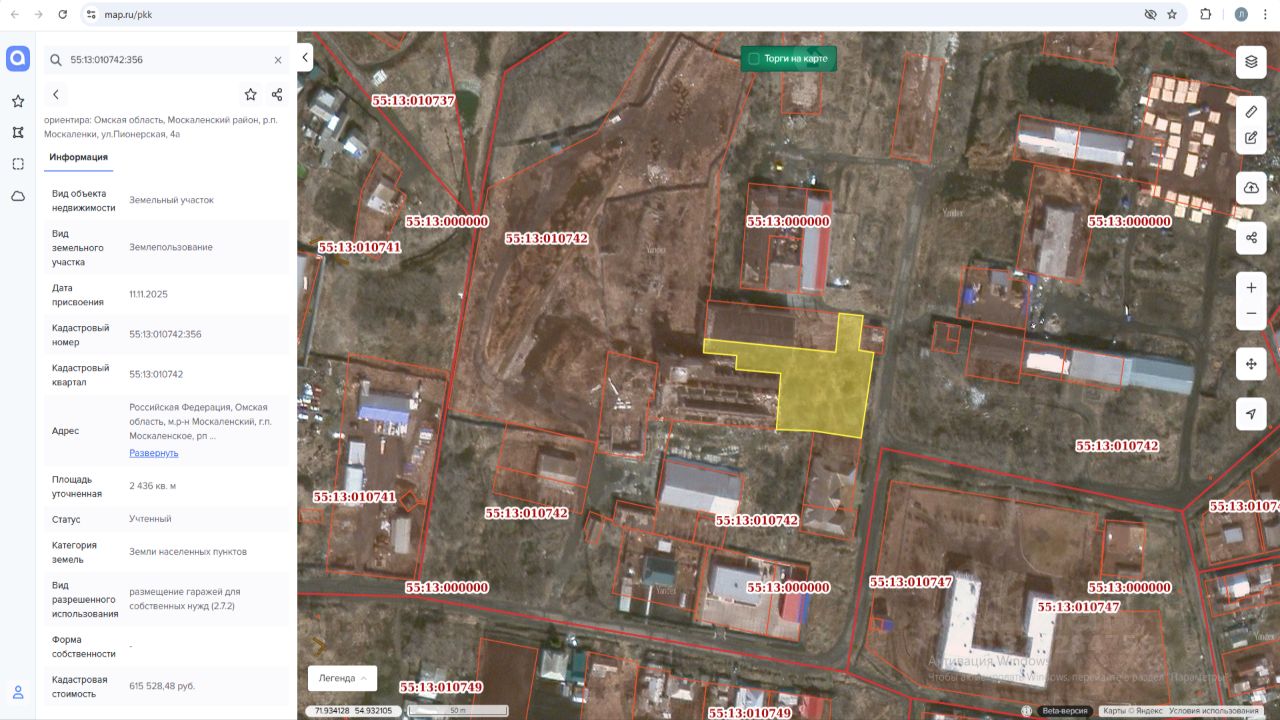This screenshot has width=1280, height=720.
Task: Select the "Информация" tab
Action: point(78,157)
